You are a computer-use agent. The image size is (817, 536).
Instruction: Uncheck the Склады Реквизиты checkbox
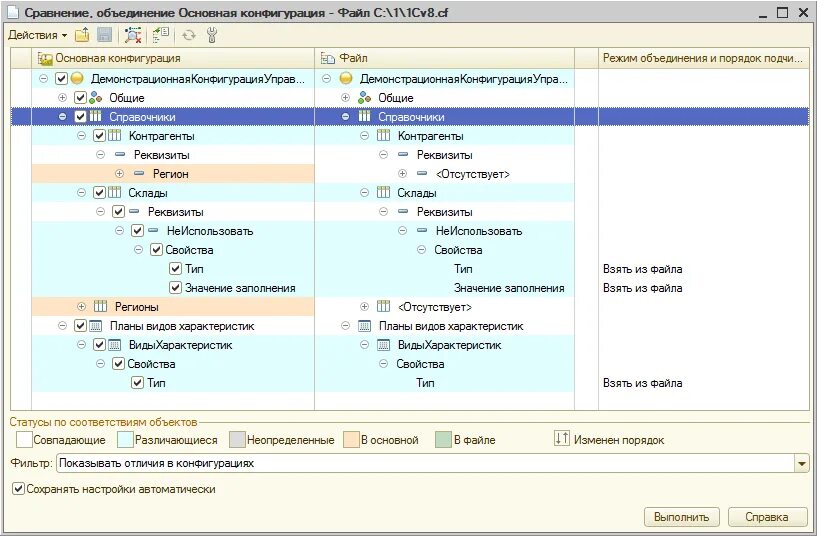coord(118,212)
